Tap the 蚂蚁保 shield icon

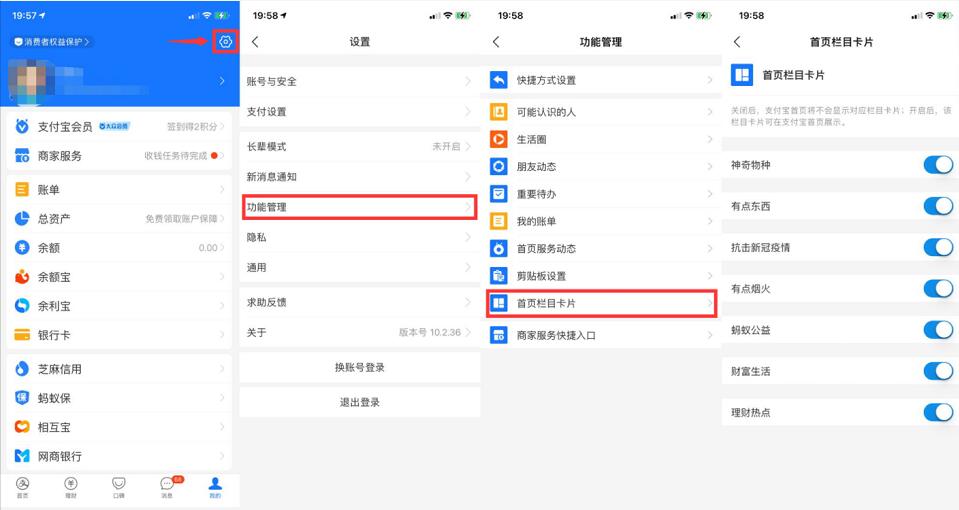22,398
